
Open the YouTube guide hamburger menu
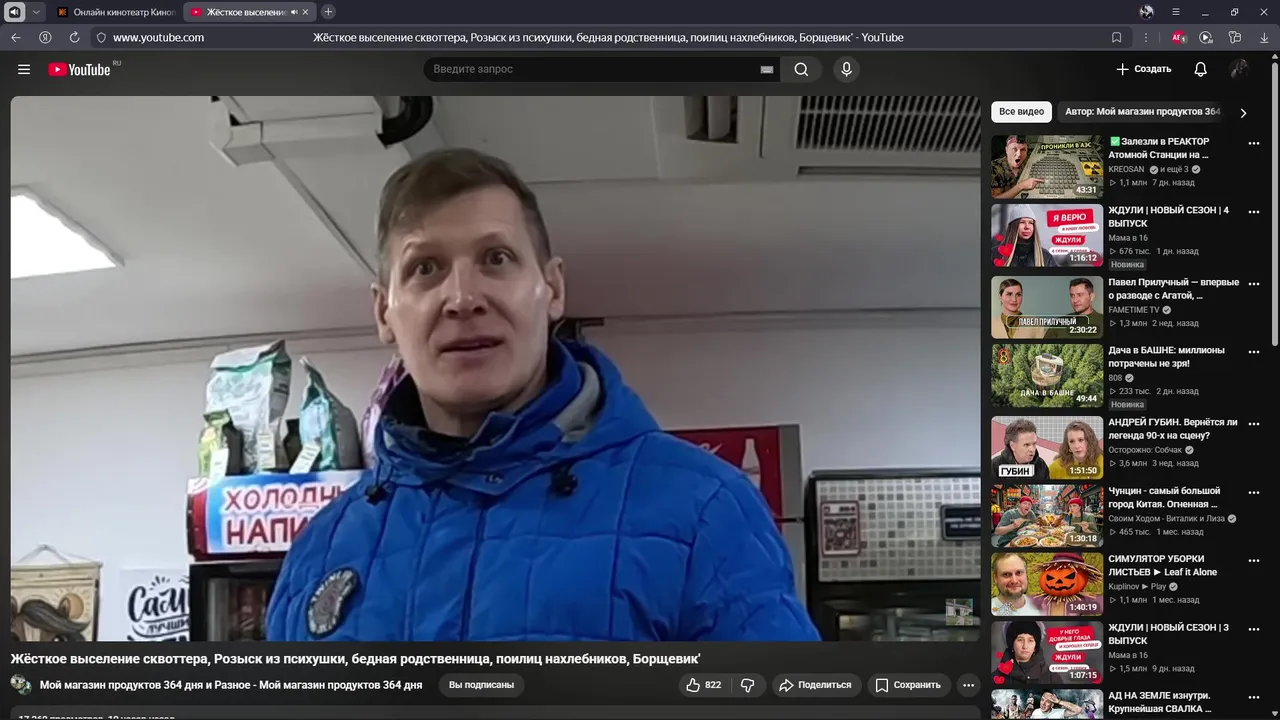click(x=24, y=69)
